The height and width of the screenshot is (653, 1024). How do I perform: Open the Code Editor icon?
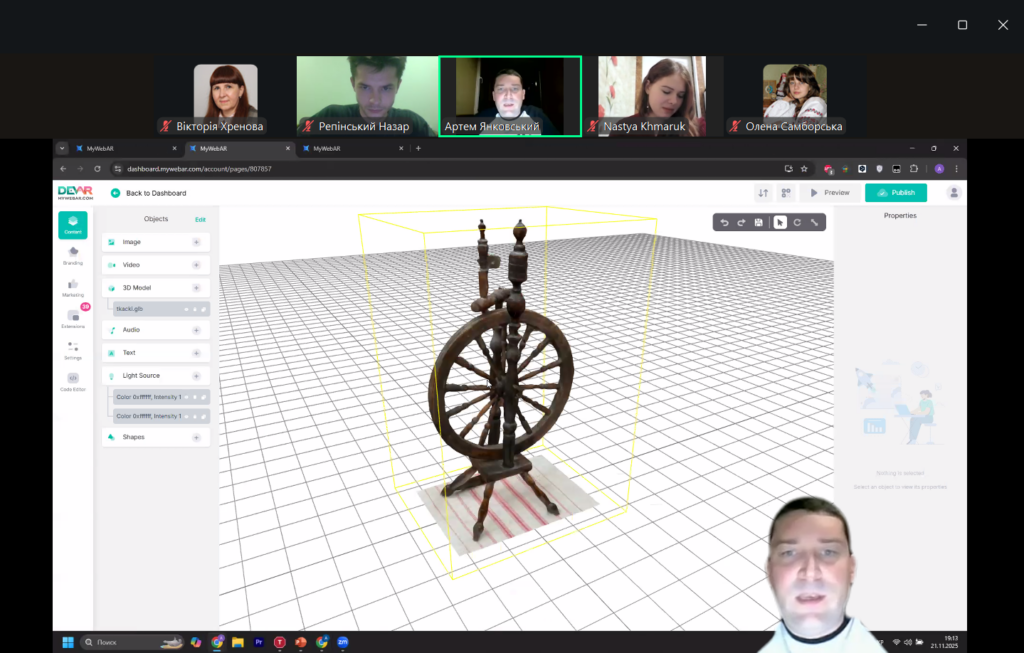click(72, 381)
